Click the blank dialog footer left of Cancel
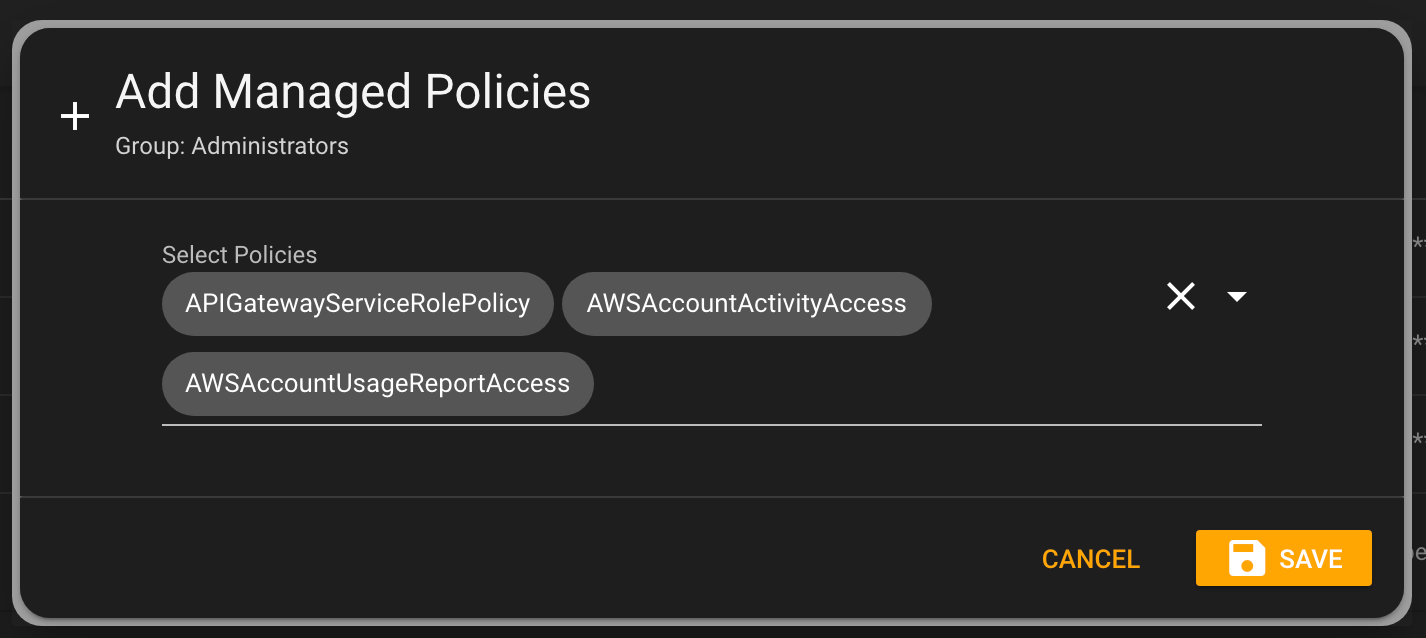This screenshot has height=638, width=1426. [520, 558]
